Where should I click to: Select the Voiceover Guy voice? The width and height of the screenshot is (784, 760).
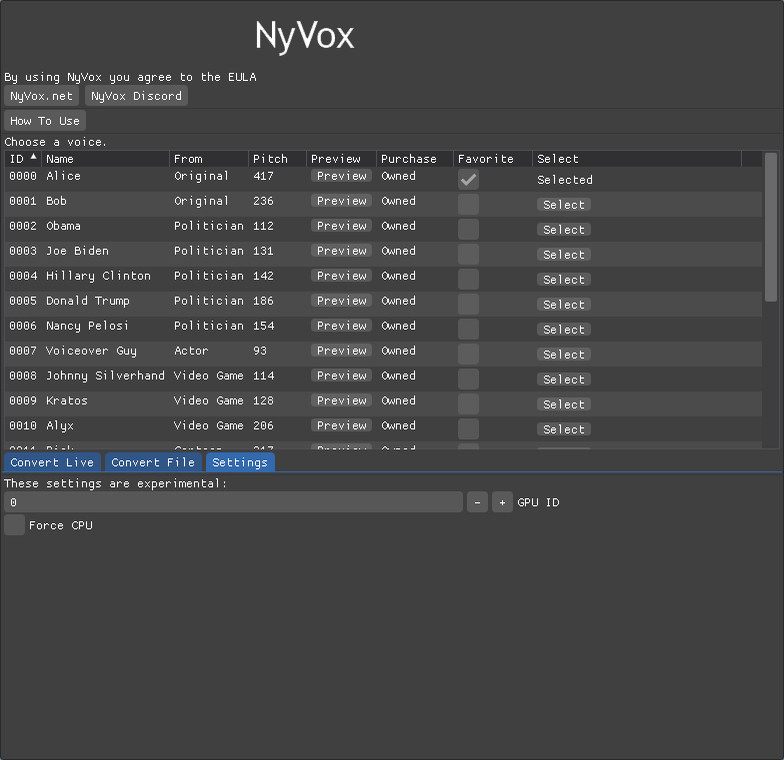(564, 355)
